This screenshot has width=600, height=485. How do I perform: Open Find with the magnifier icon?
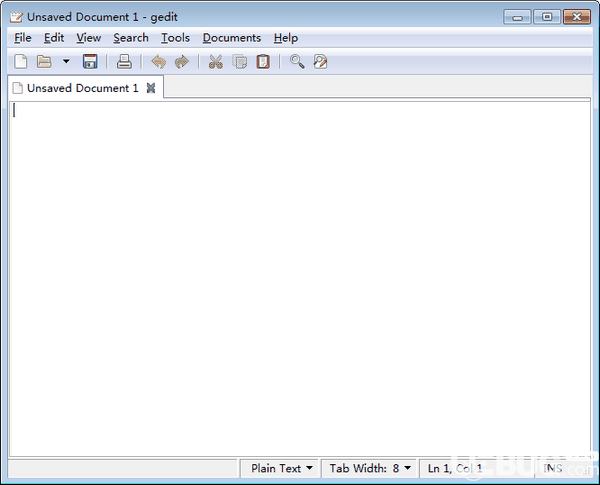point(297,62)
